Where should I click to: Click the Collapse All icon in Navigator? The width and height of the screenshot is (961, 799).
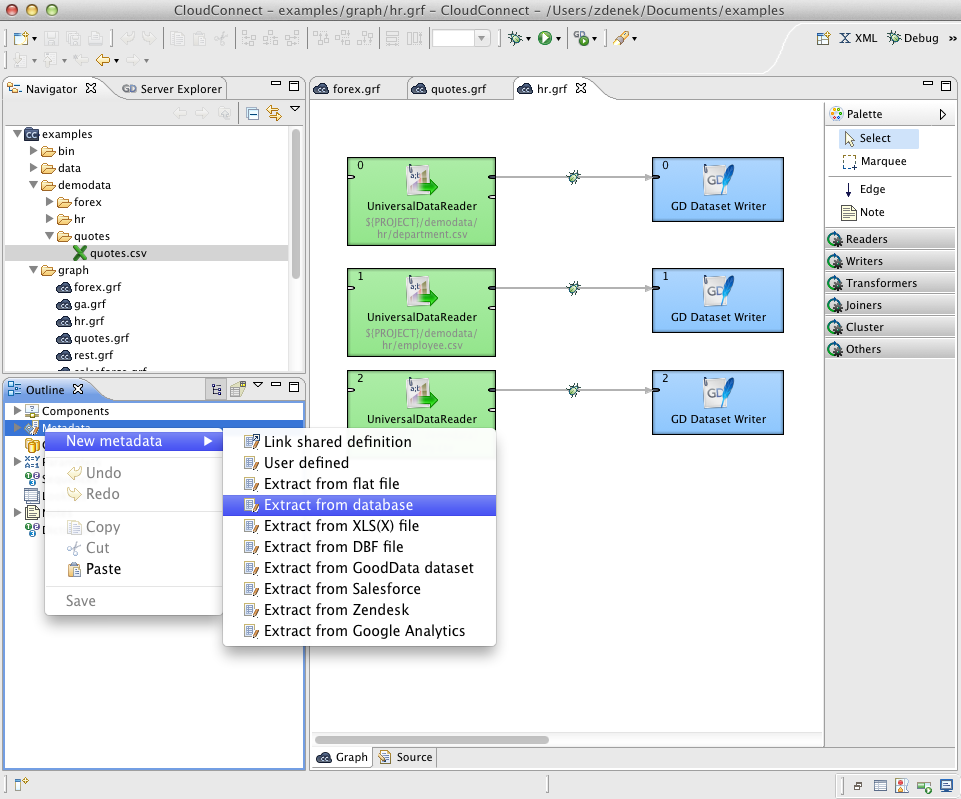[253, 113]
